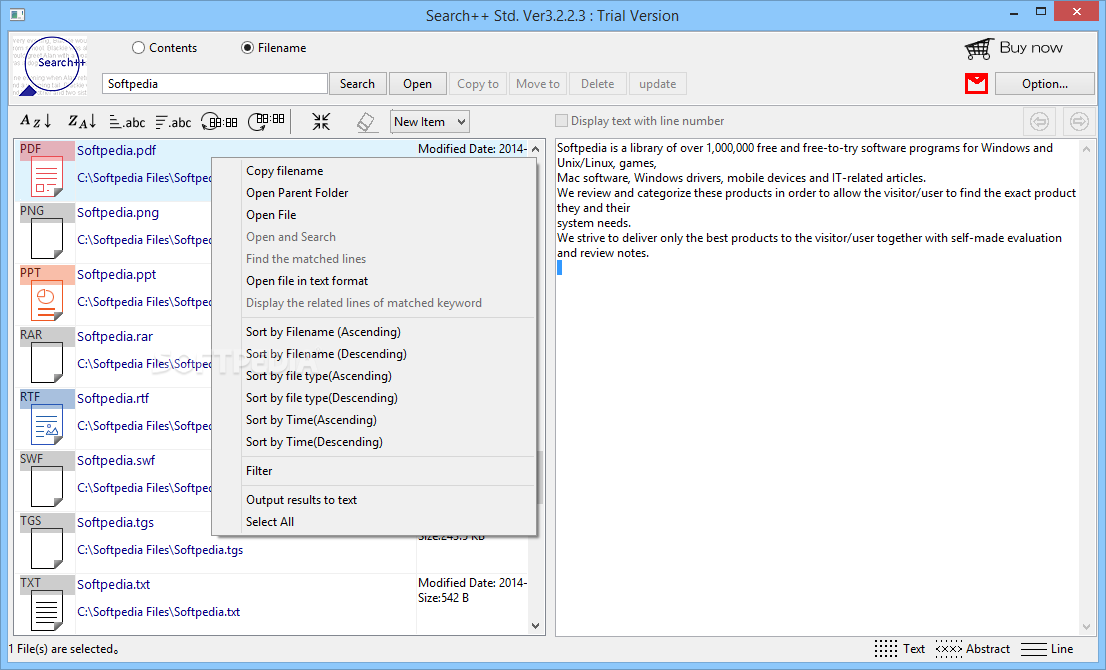This screenshot has width=1106, height=670.
Task: Select the Contents radio button
Action: (138, 48)
